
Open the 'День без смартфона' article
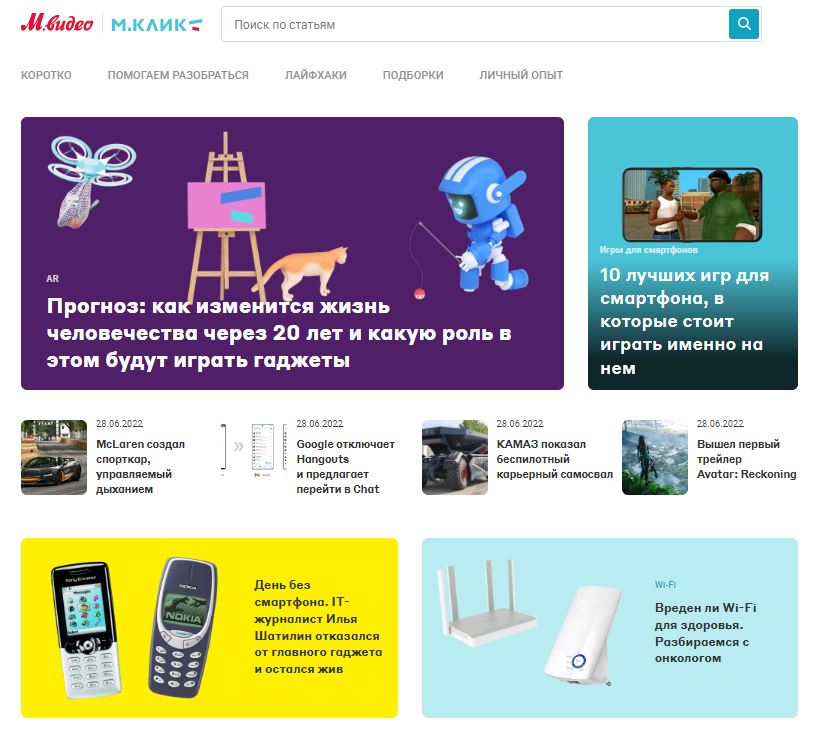click(318, 627)
